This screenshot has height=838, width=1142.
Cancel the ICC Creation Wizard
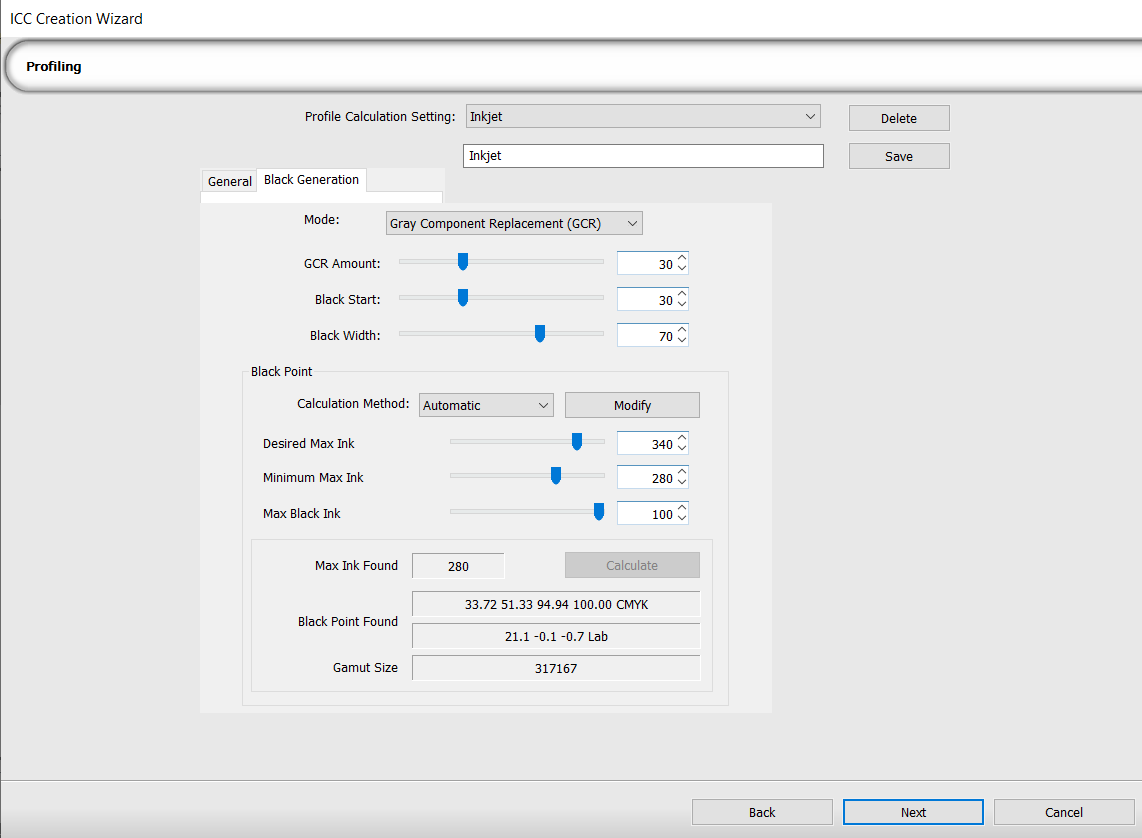(1063, 812)
